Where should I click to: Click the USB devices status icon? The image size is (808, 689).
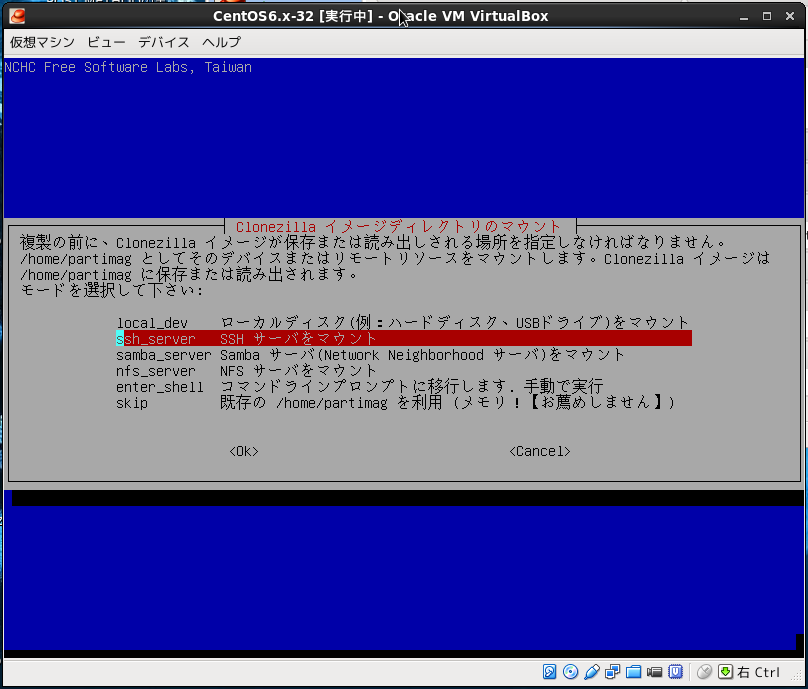click(x=592, y=672)
